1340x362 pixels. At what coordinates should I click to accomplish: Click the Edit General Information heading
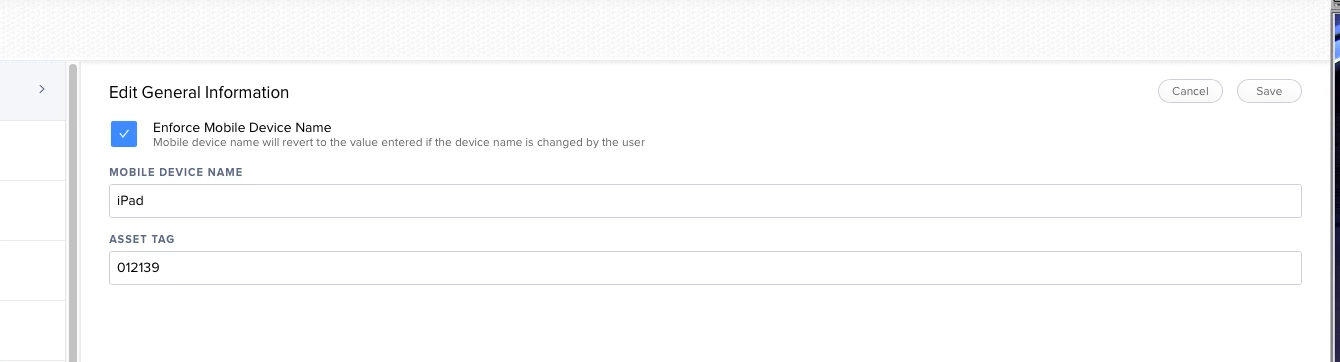pos(199,92)
